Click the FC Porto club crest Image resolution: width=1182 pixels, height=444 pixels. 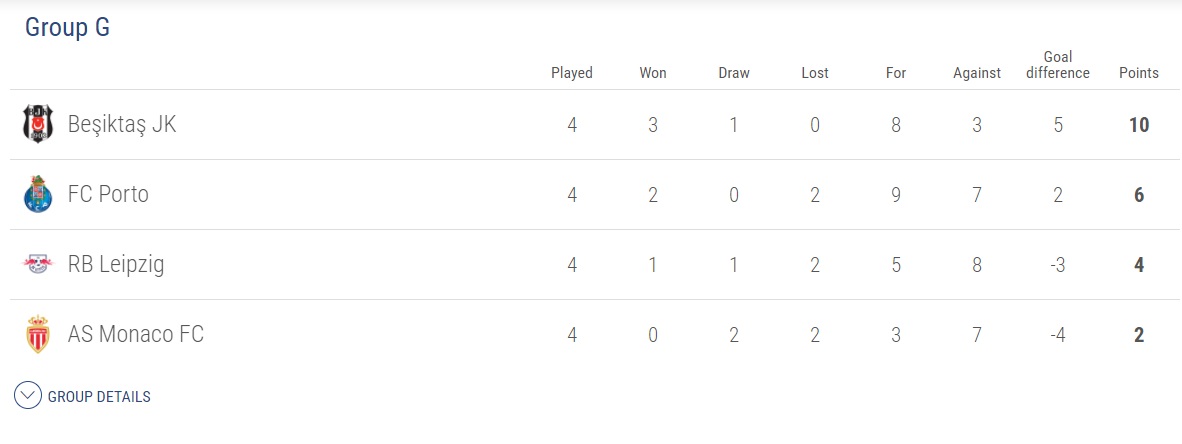(38, 194)
